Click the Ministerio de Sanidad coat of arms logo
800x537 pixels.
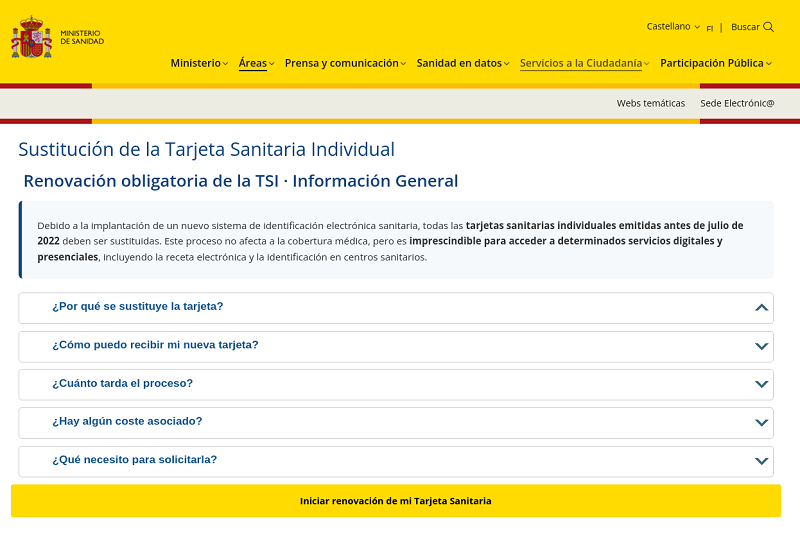click(x=32, y=37)
